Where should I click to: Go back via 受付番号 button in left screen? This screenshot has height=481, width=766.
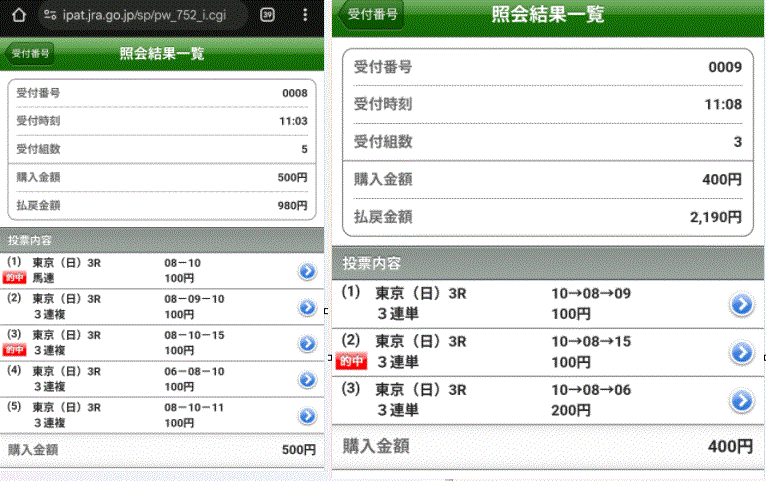point(29,53)
